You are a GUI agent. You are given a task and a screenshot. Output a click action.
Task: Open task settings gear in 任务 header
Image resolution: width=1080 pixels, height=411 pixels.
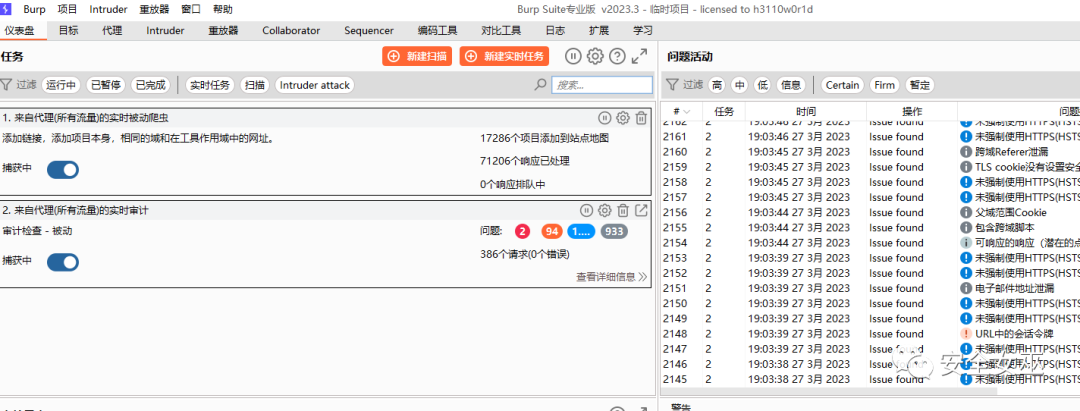coord(595,56)
